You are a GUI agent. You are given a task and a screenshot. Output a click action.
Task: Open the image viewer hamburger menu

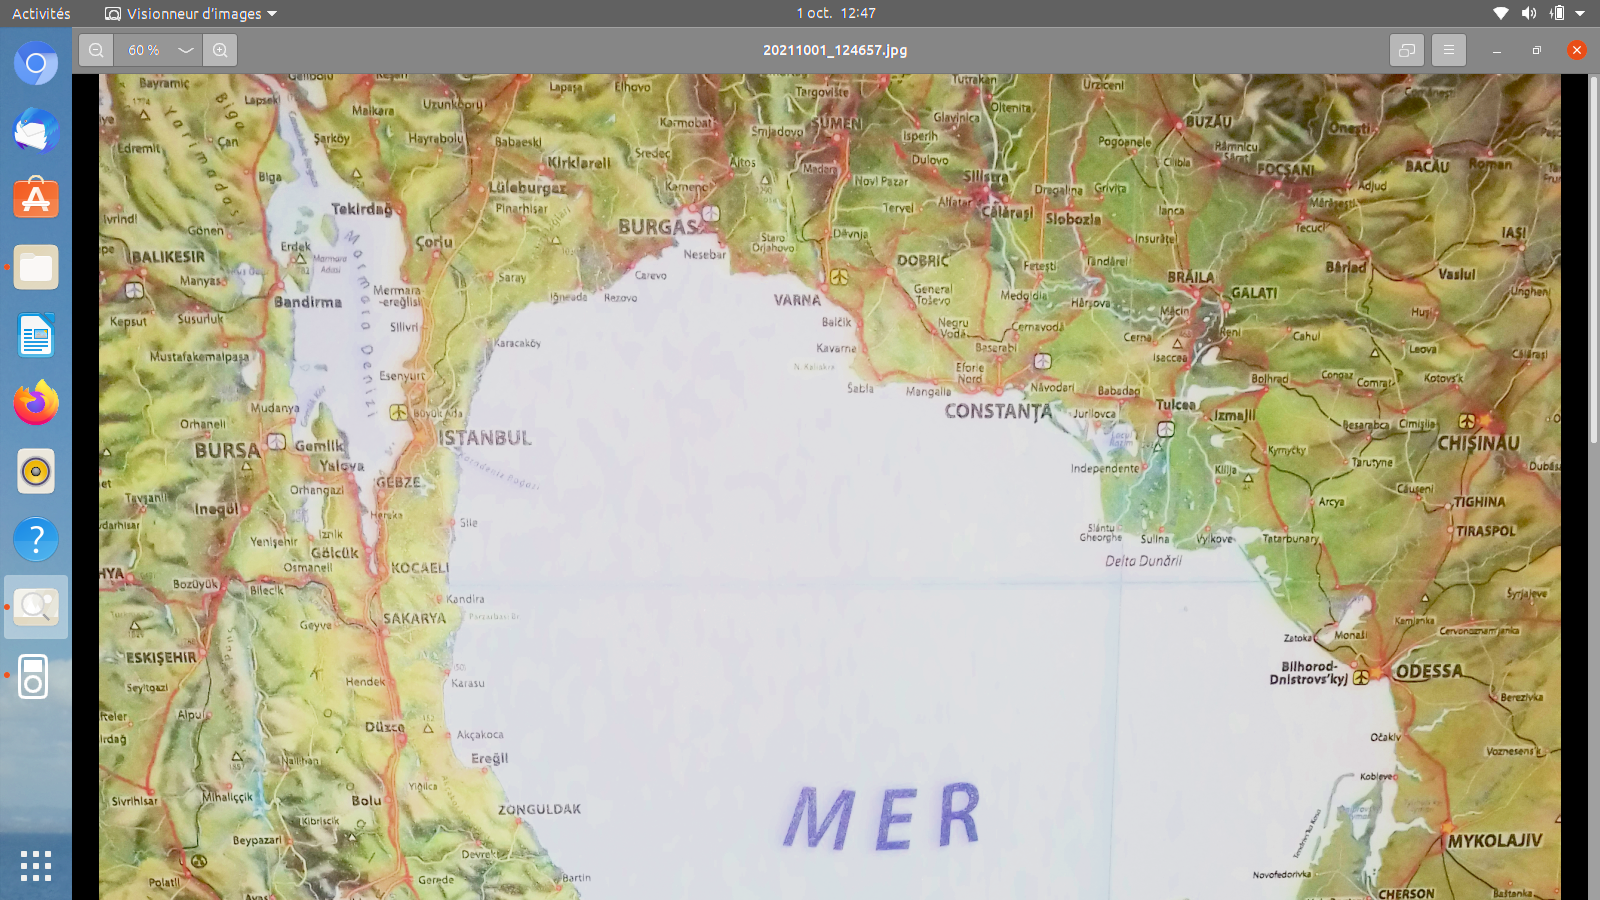pos(1448,50)
